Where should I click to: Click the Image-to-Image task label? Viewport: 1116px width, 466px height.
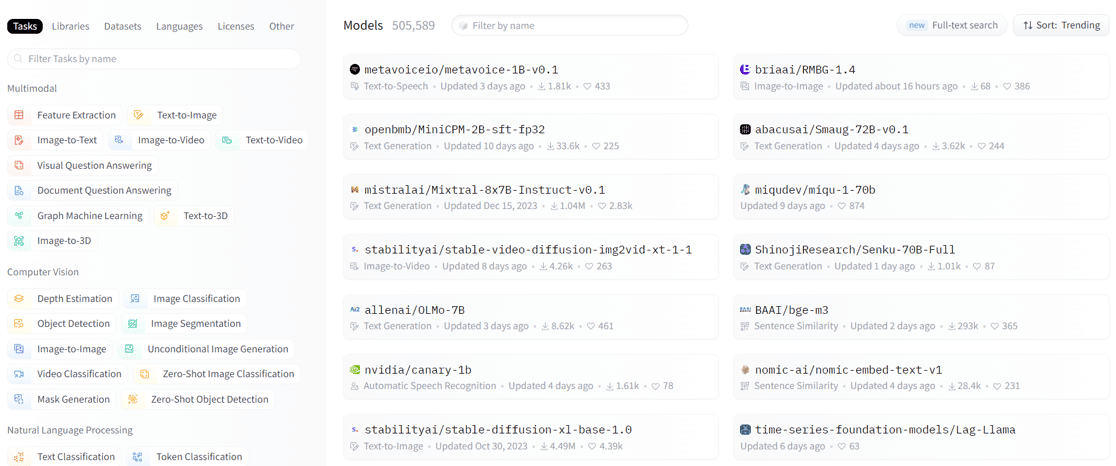click(x=71, y=349)
